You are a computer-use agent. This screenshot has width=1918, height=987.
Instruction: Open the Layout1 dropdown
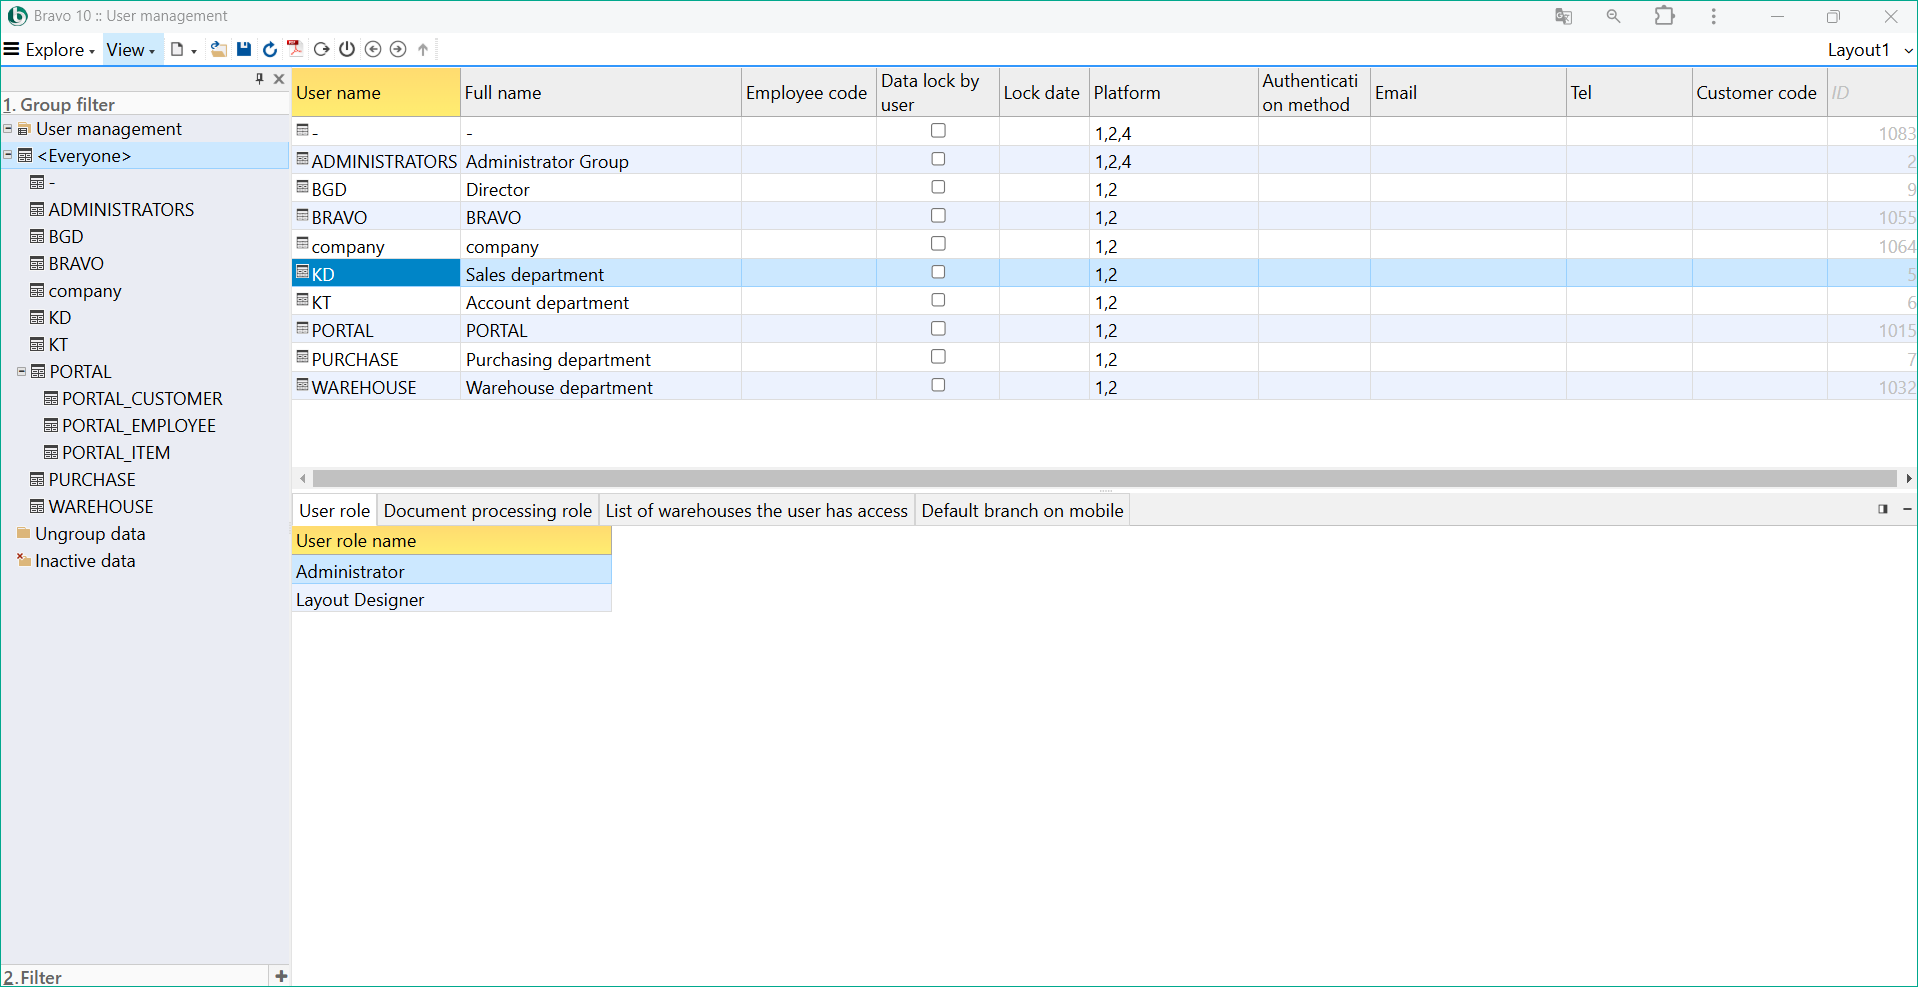click(1869, 50)
